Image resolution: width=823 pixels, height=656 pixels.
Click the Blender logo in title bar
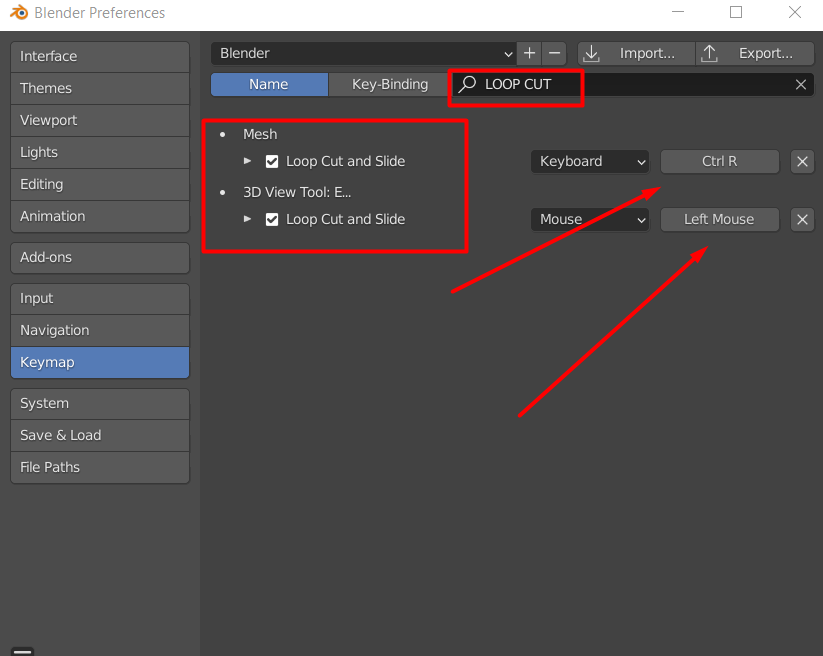click(x=19, y=12)
